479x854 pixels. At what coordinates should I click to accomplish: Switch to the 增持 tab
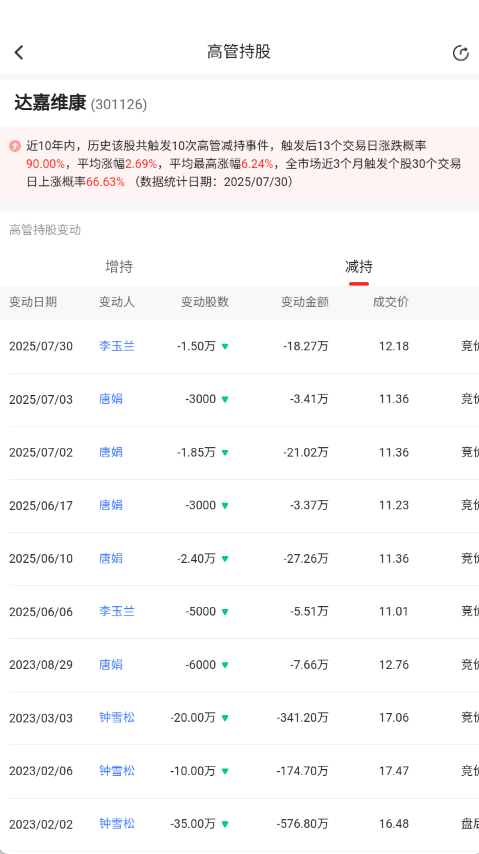(119, 267)
